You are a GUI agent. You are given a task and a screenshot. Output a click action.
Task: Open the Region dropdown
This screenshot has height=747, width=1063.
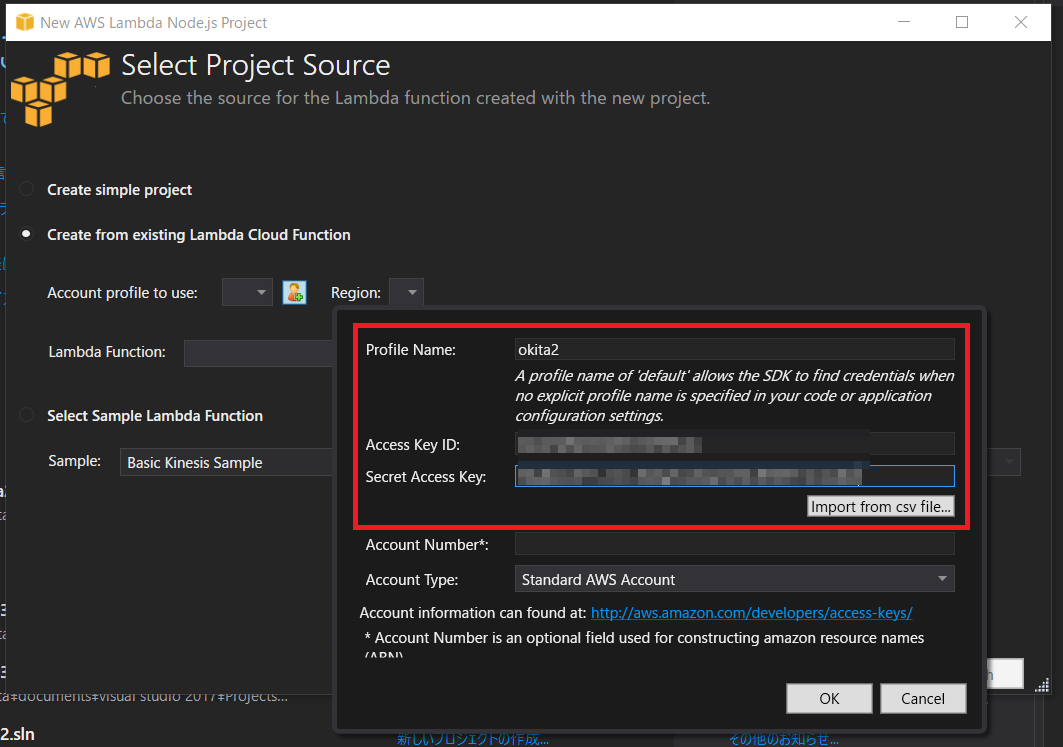click(406, 292)
